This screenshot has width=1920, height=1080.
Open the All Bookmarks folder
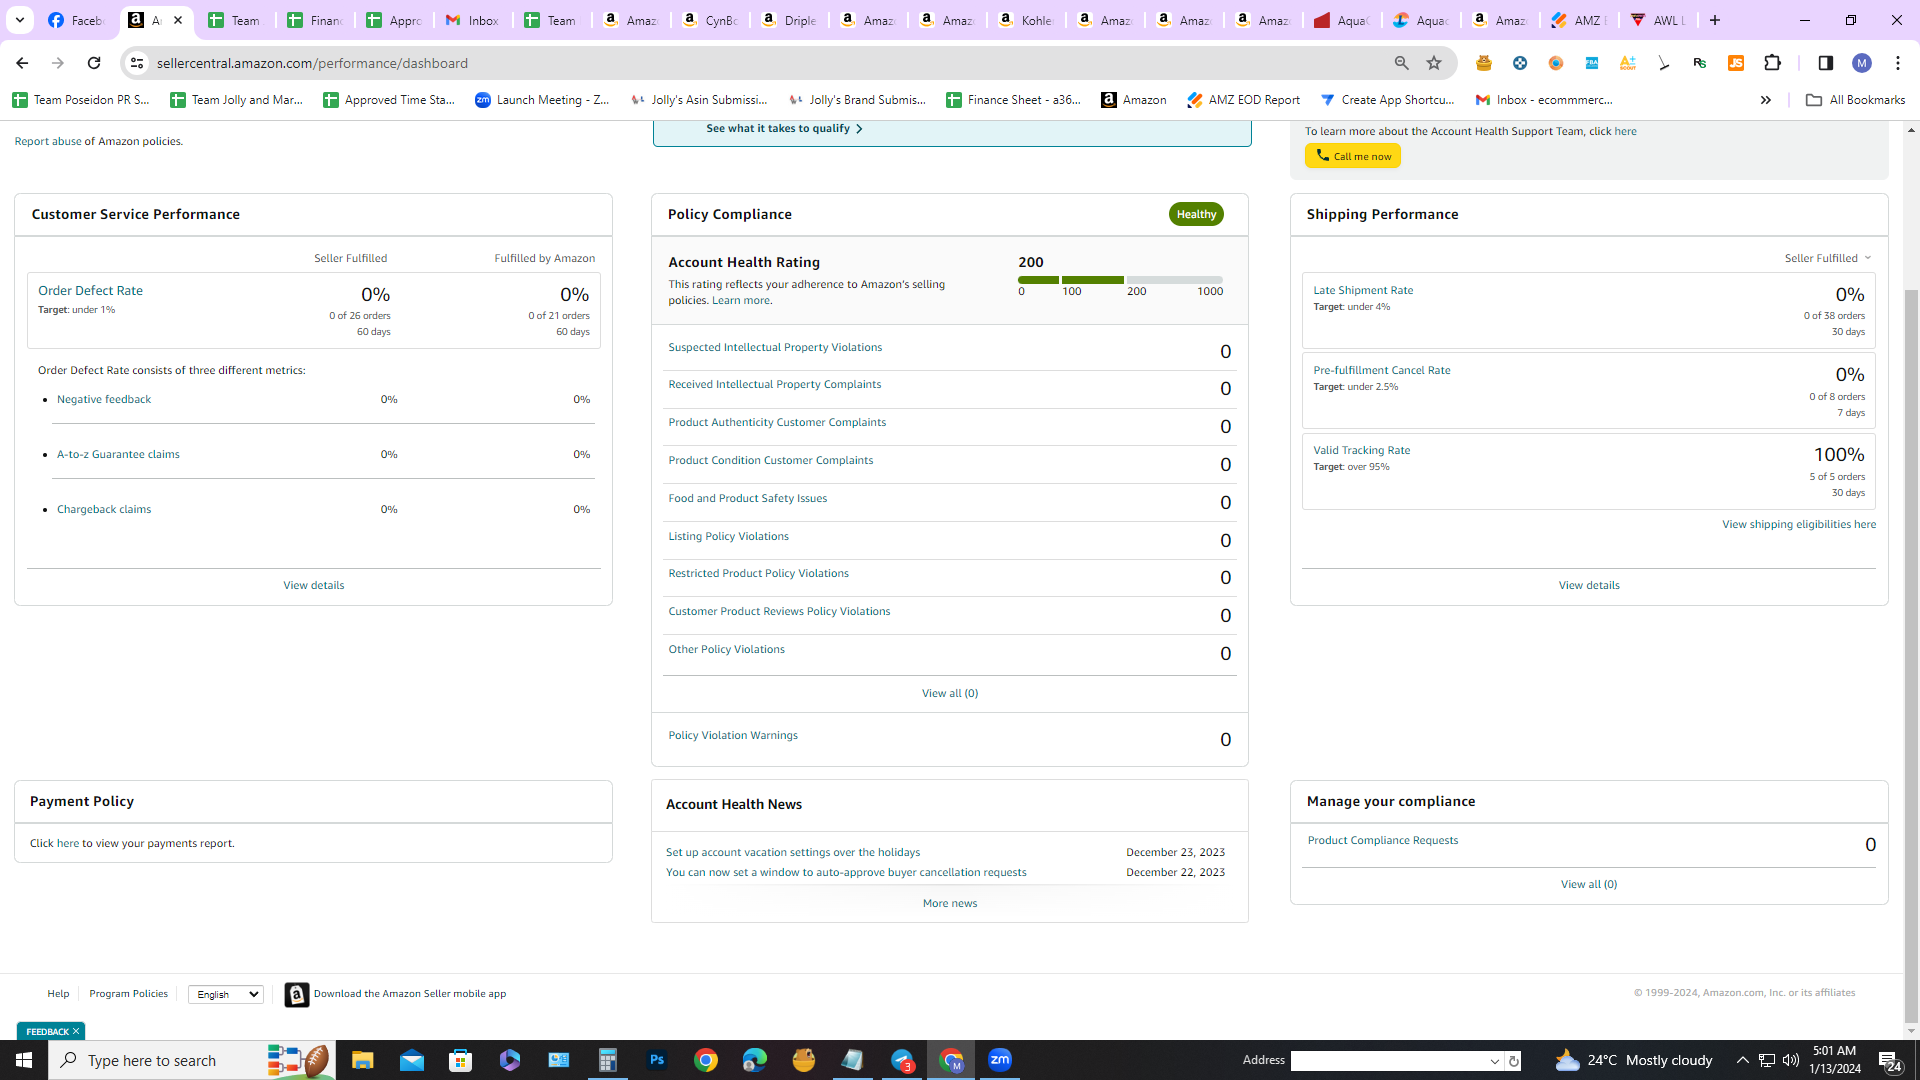pyautogui.click(x=1856, y=100)
